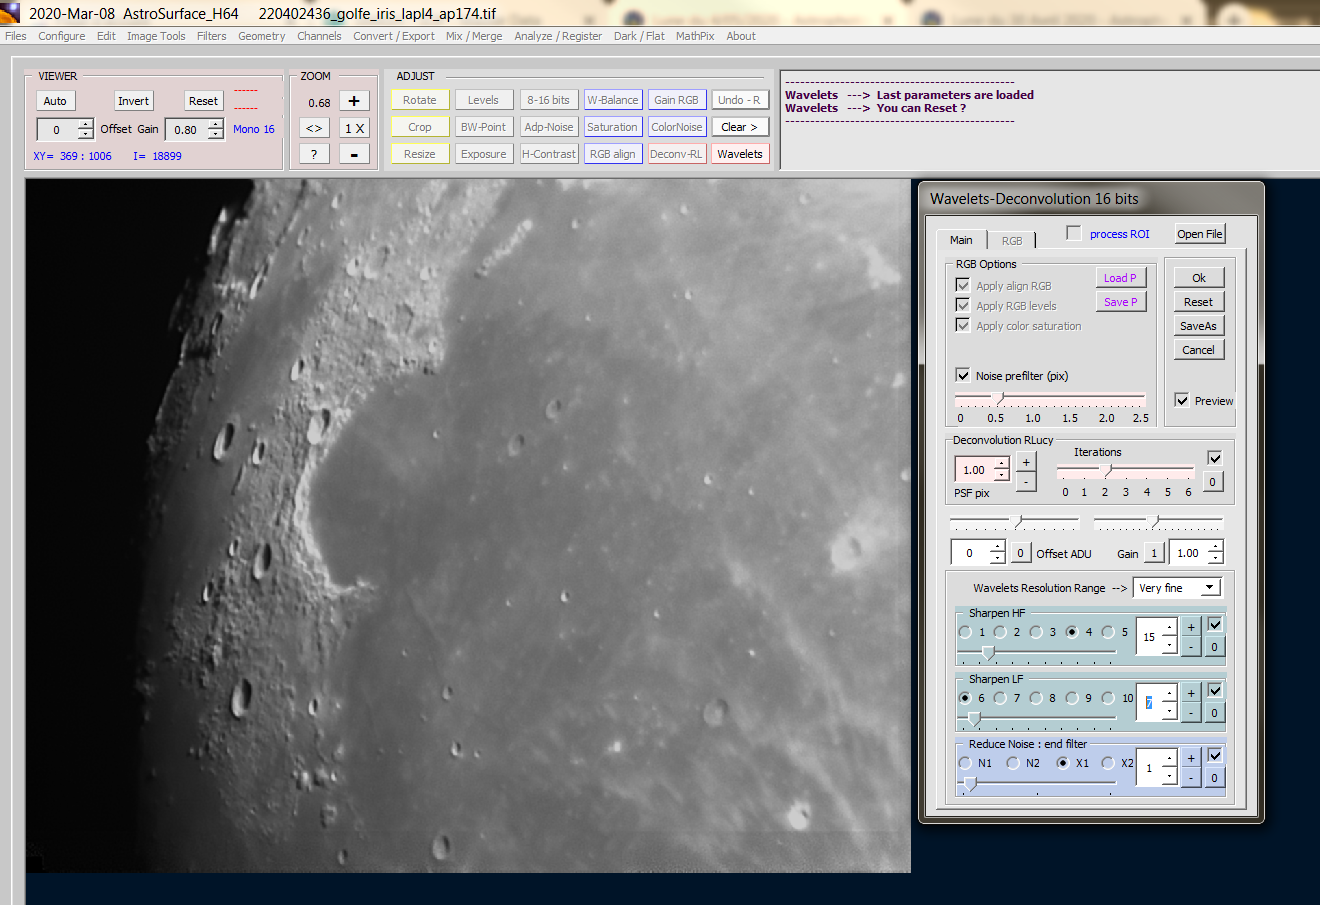Switch to the RGB tab
Image resolution: width=1320 pixels, height=905 pixels.
coord(1012,241)
